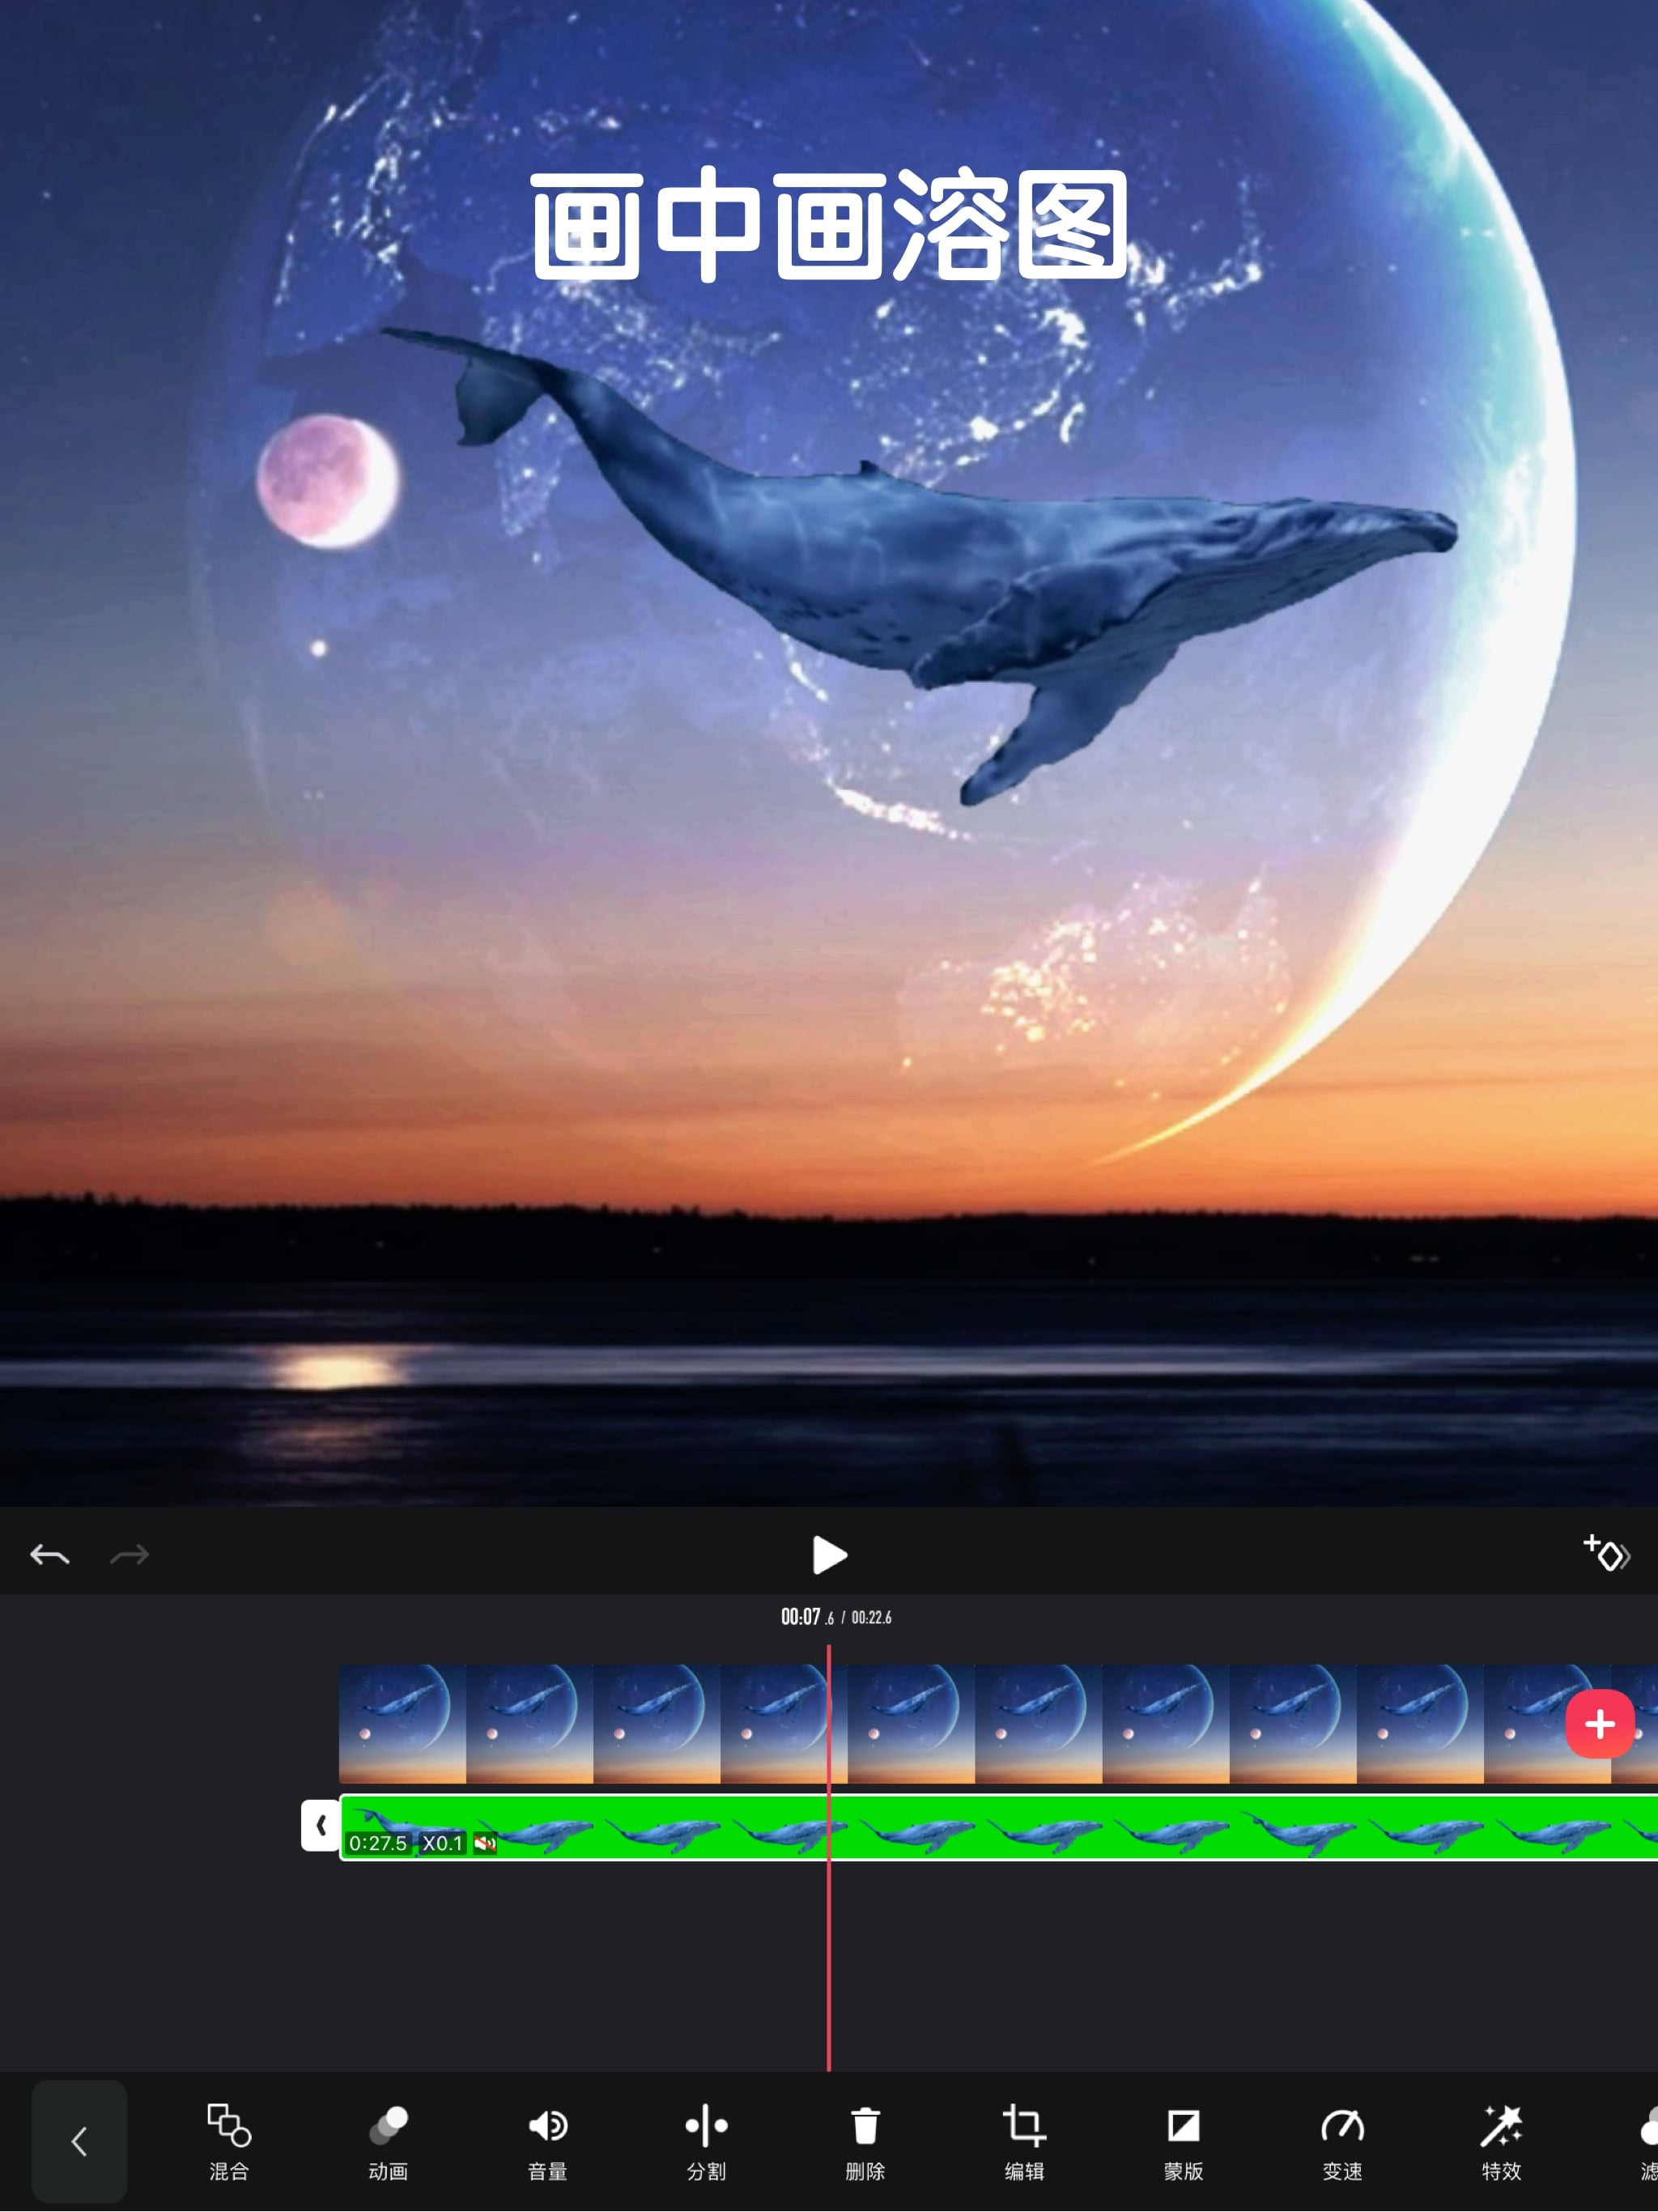This screenshot has height=2212, width=1658.
Task: Tap red plus add media button
Action: [x=1599, y=1723]
